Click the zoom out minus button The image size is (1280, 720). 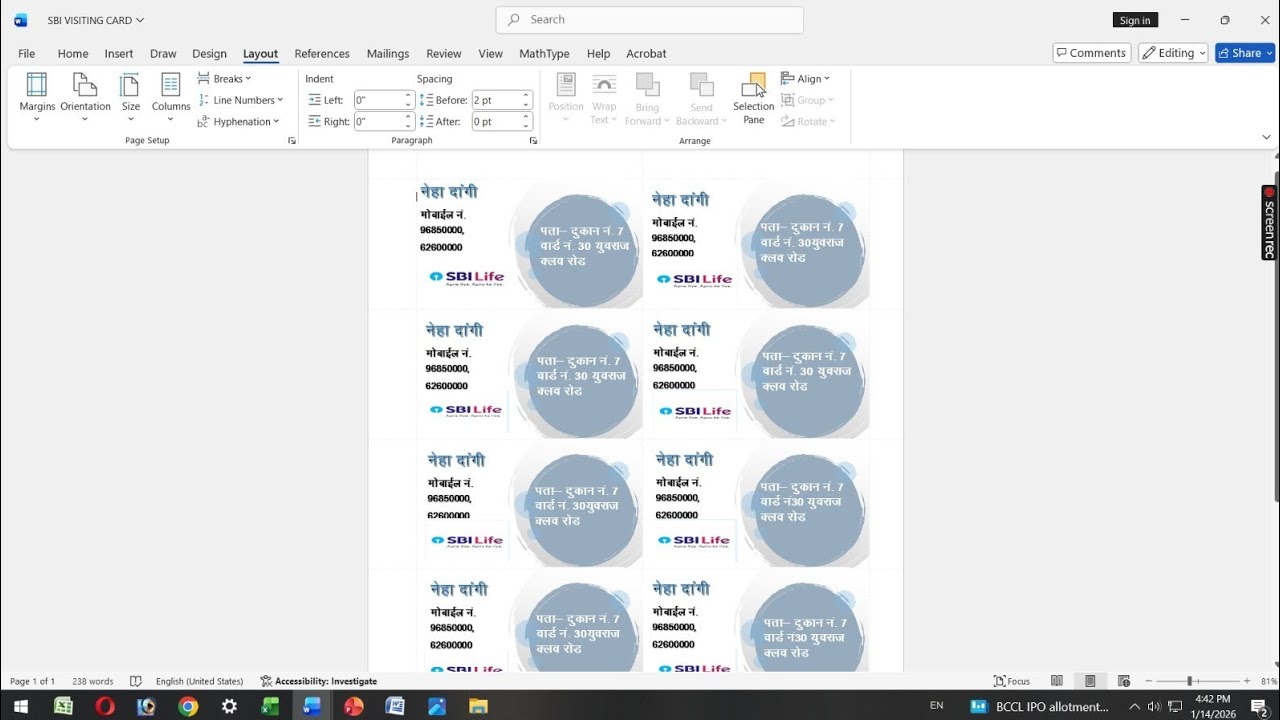click(1148, 681)
